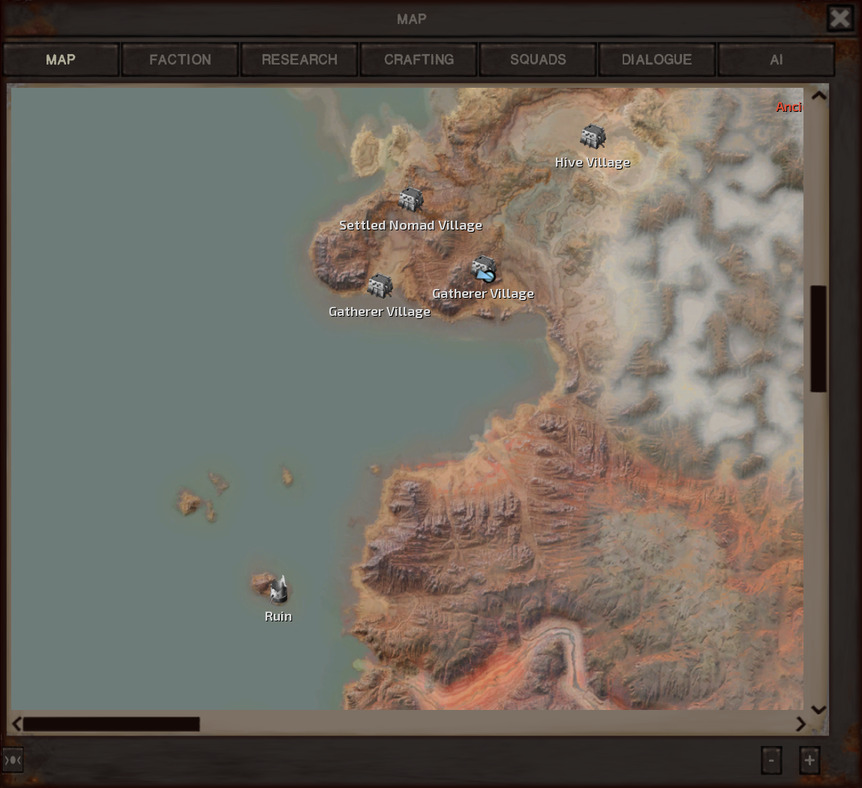Image resolution: width=862 pixels, height=788 pixels.
Task: Click the scroll right arrow
Action: tap(800, 724)
